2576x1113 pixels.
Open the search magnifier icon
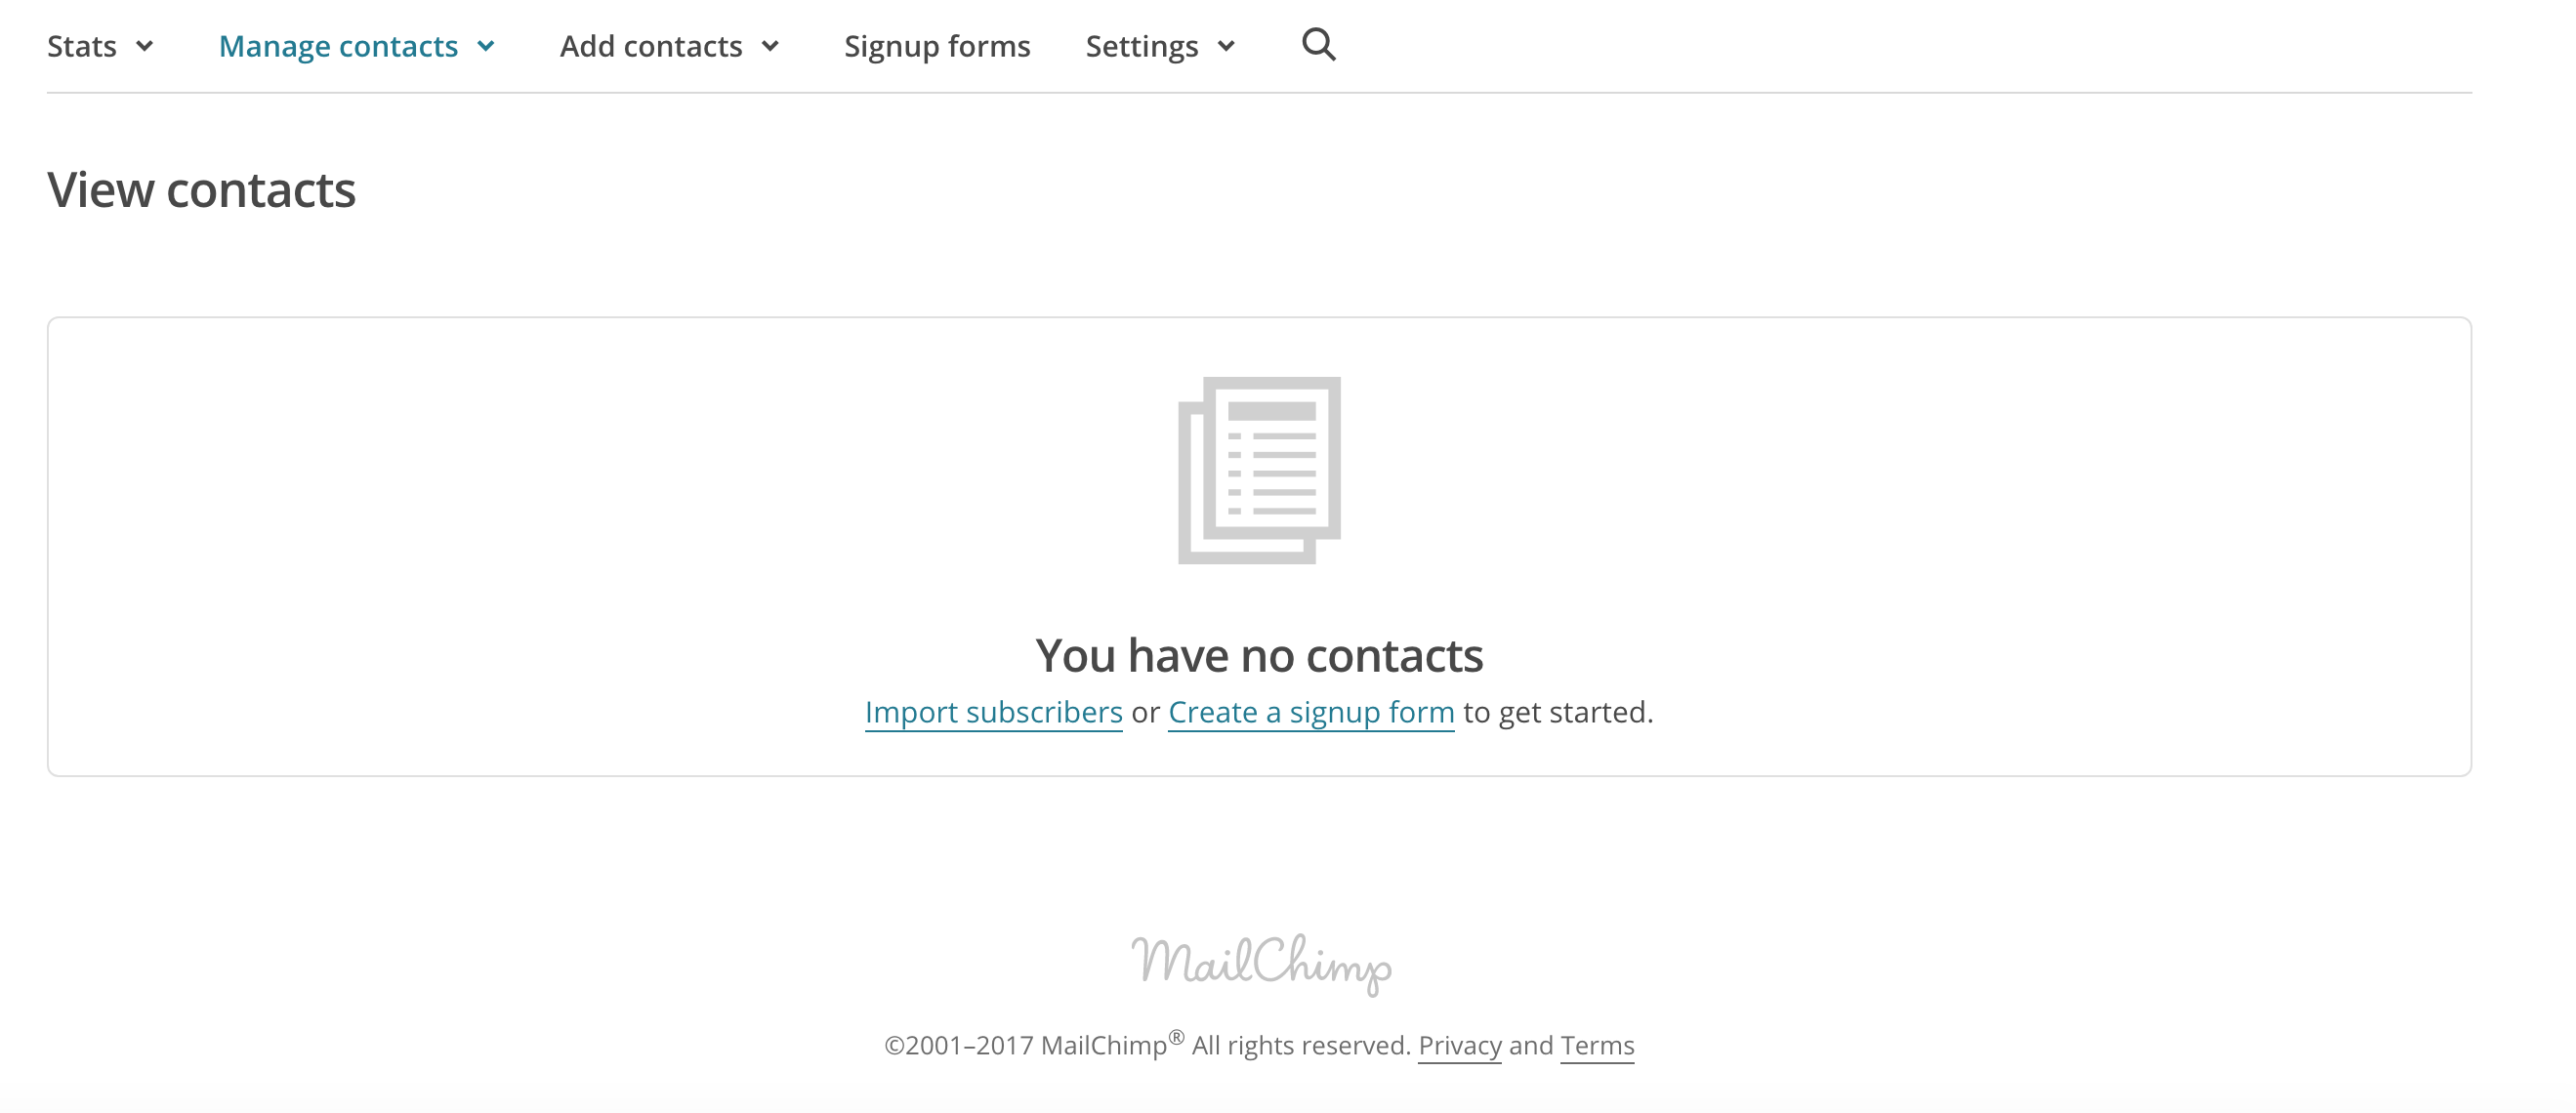coord(1318,45)
